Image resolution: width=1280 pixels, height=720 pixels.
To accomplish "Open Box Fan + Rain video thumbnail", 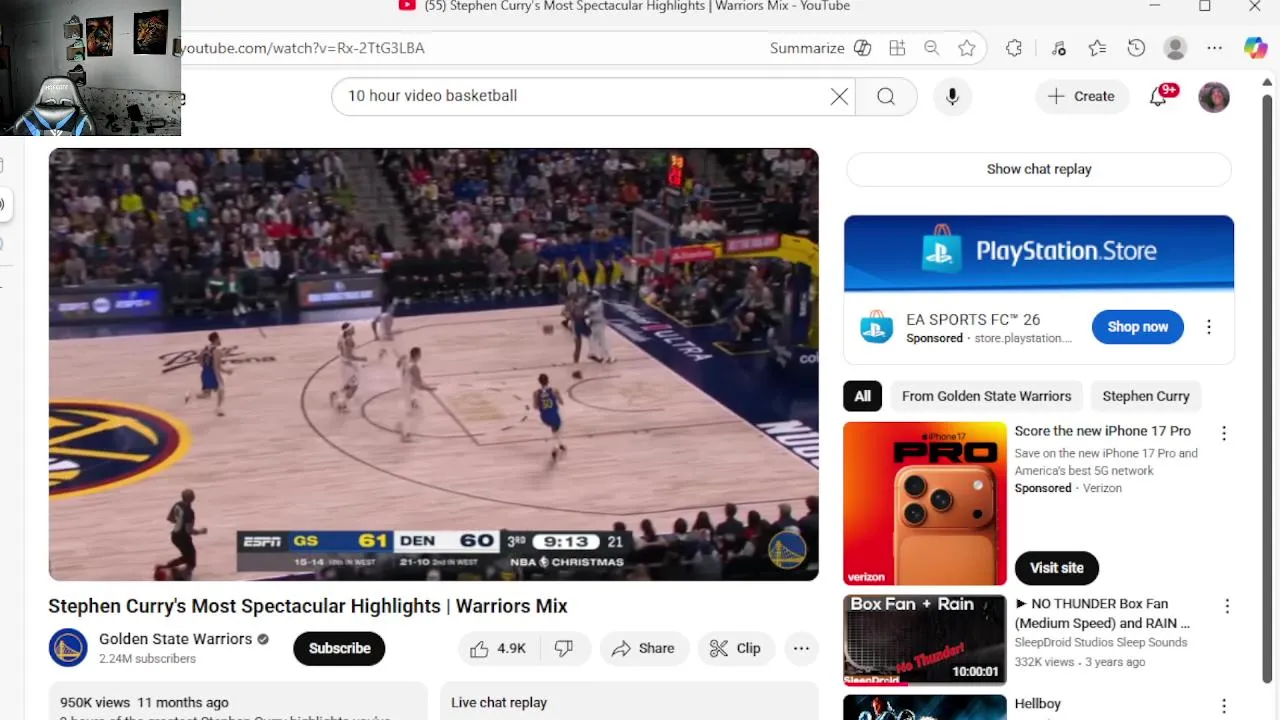I will point(925,640).
